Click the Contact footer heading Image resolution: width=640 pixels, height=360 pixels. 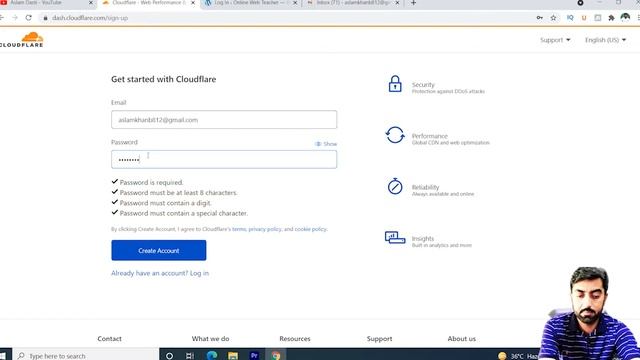point(109,338)
